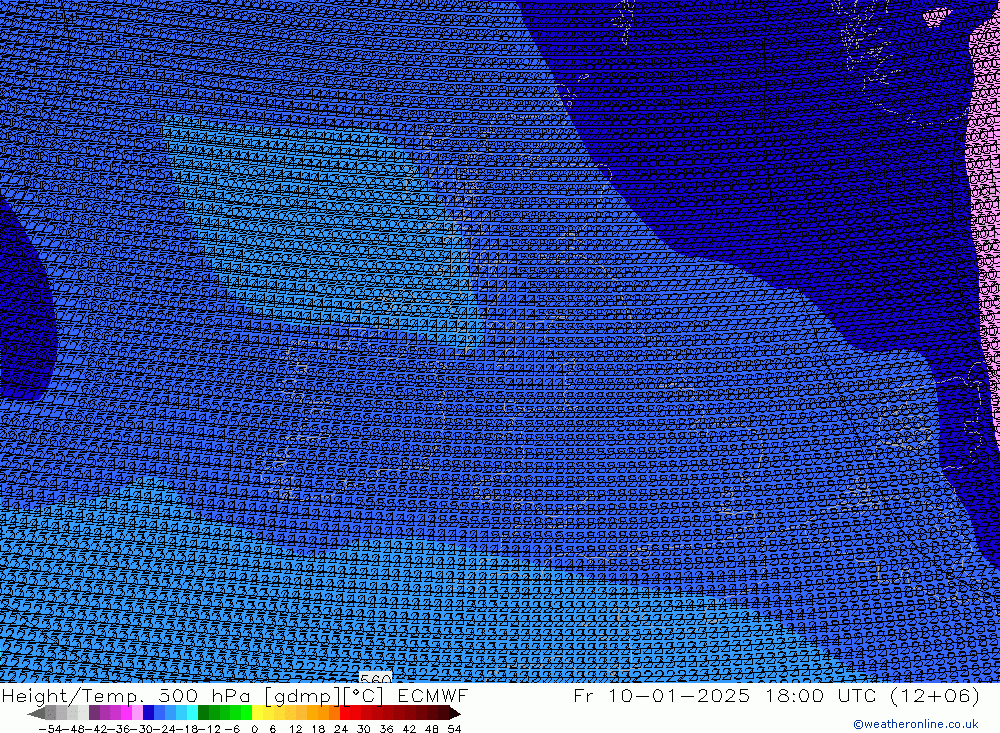Pick the bright yellow legend swatch at 0
This screenshot has width=1000, height=733.
257,713
